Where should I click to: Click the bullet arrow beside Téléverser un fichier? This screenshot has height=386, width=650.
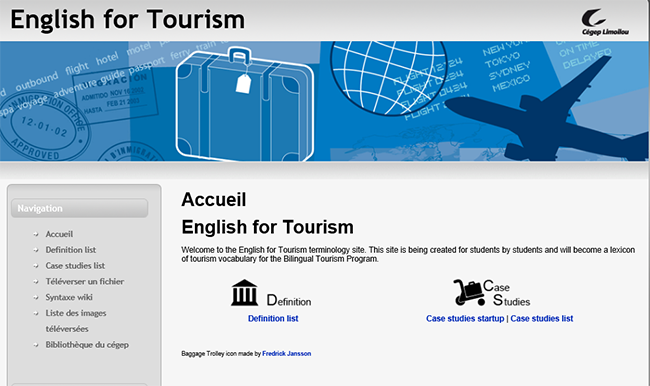click(x=36, y=282)
